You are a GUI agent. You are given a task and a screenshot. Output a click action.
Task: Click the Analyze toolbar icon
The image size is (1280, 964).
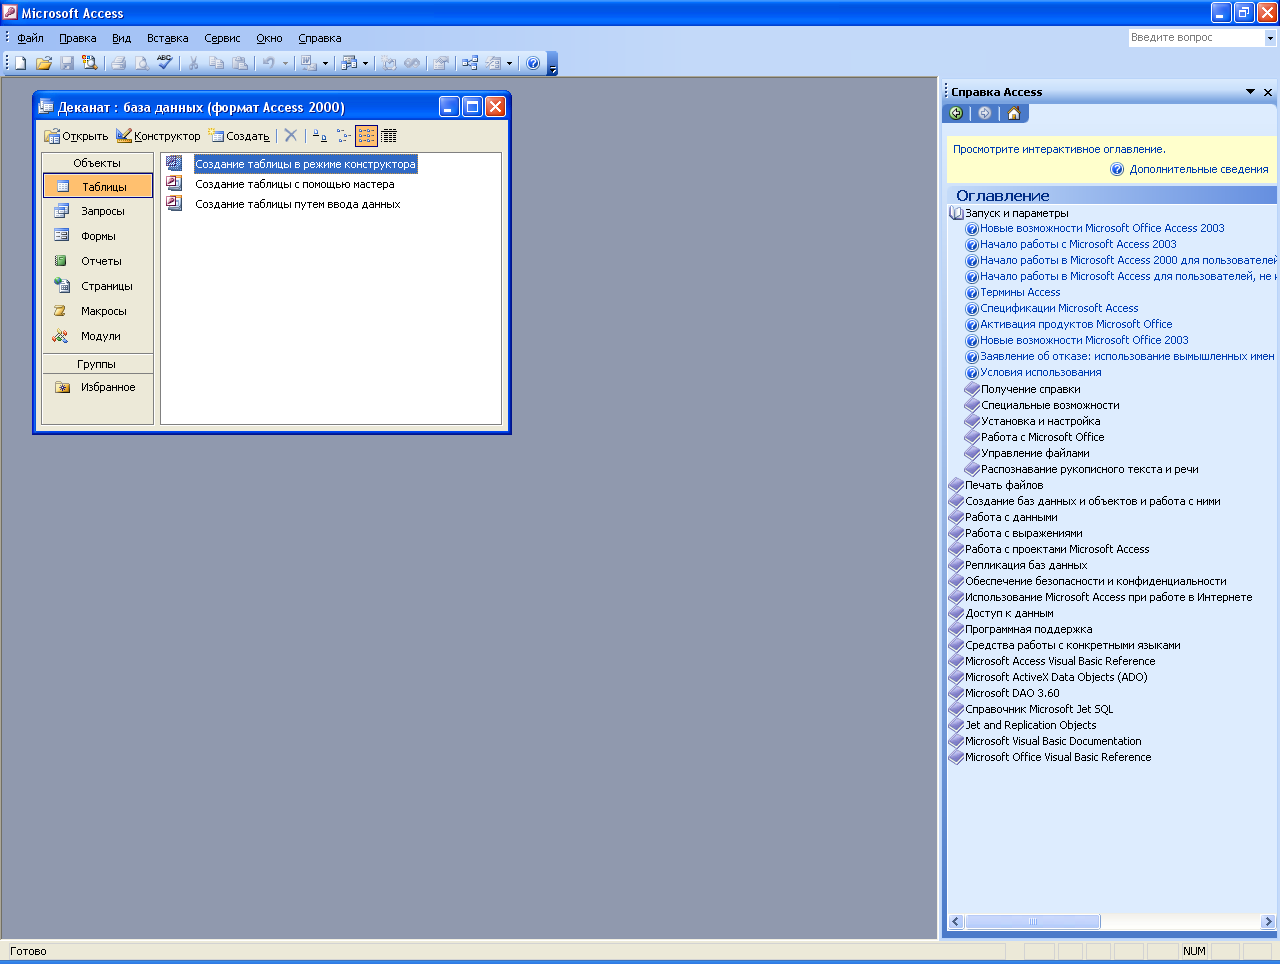point(349,63)
